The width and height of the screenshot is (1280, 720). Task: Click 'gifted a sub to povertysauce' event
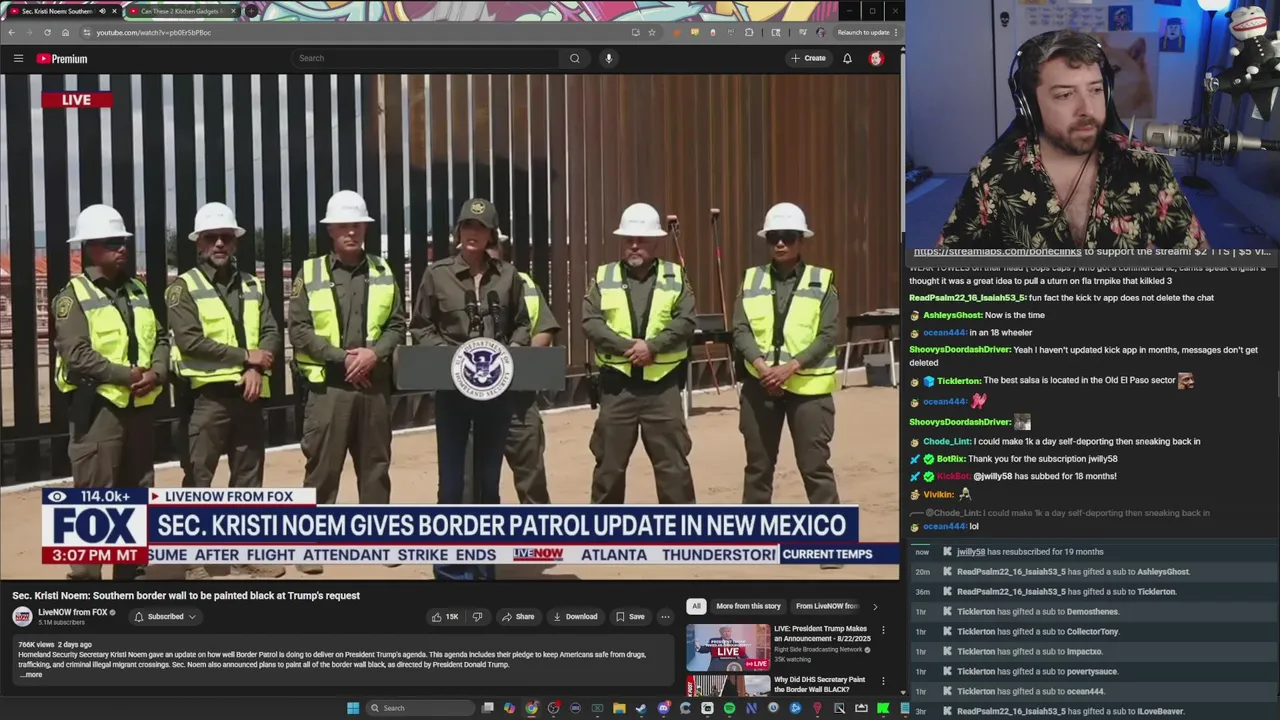(1037, 672)
